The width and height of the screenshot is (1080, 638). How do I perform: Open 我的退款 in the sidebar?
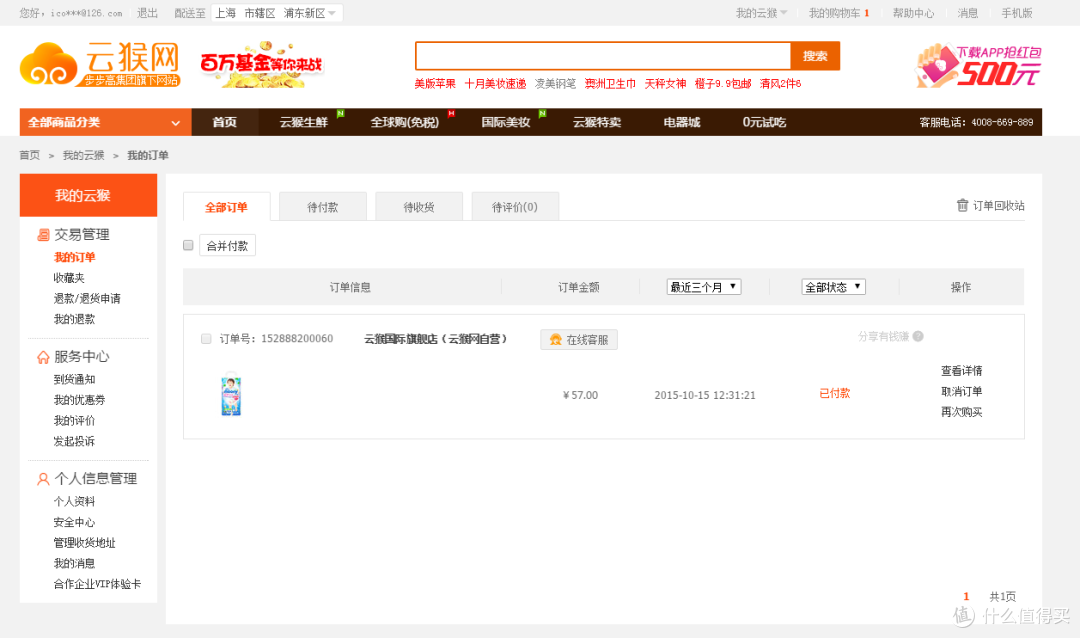[x=74, y=319]
